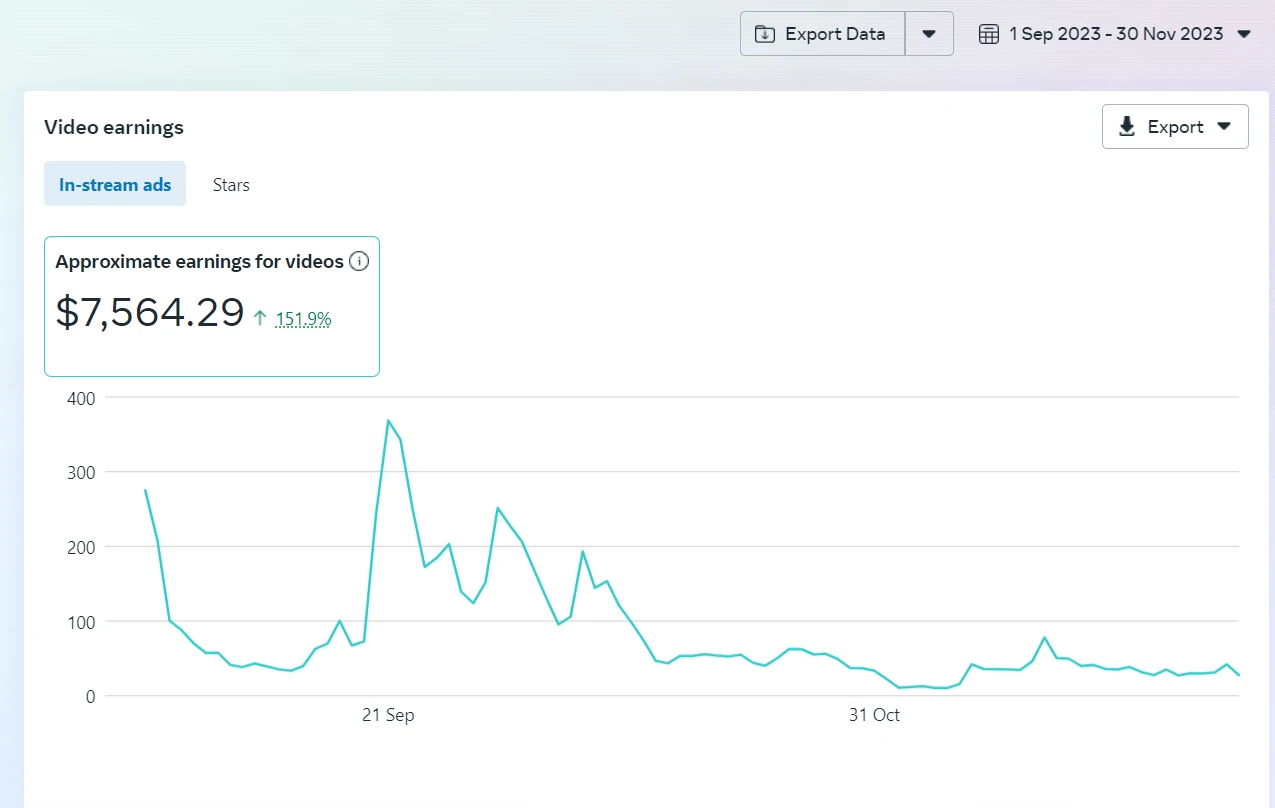This screenshot has width=1275, height=808.
Task: Click the download icon in Export button
Action: click(x=1127, y=127)
